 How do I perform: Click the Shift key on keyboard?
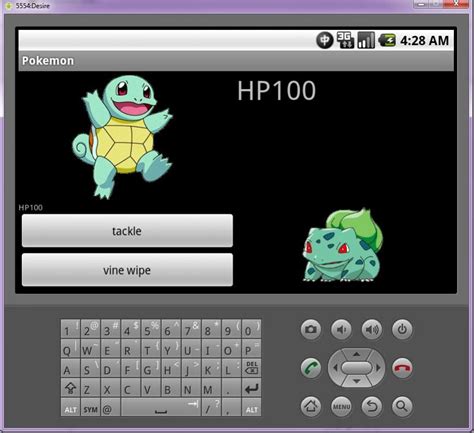70,388
